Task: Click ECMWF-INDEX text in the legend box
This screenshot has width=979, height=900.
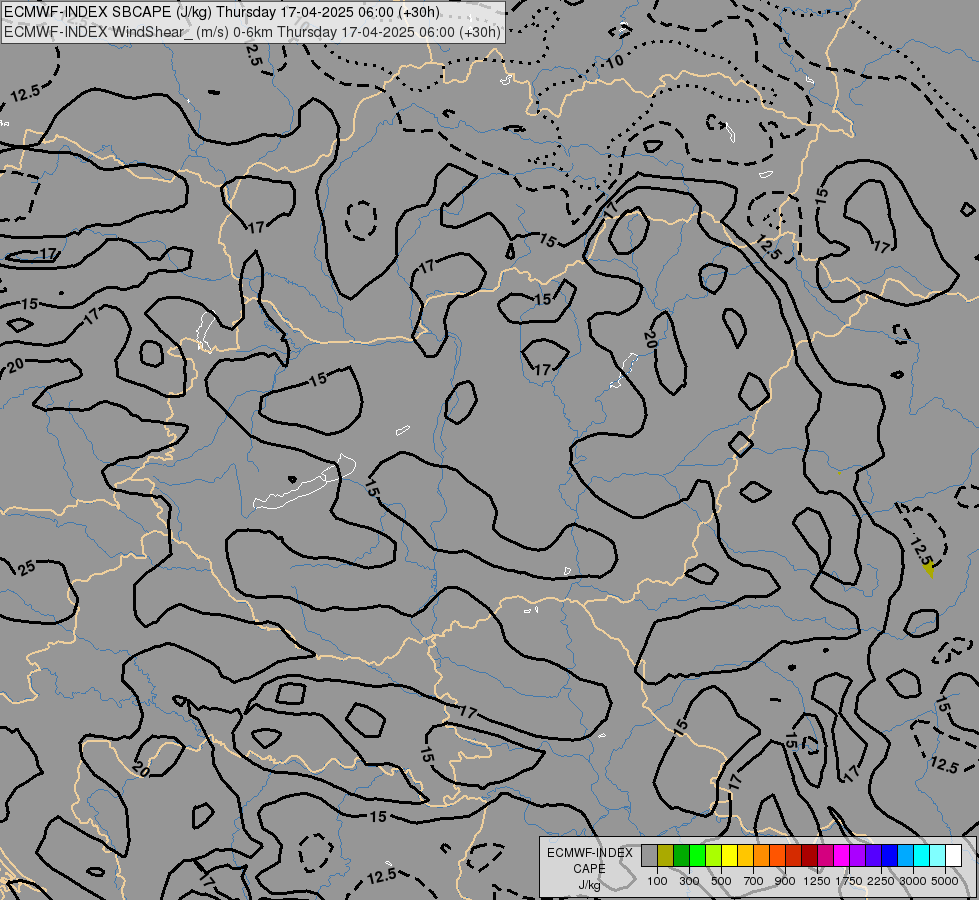Action: click(x=589, y=853)
